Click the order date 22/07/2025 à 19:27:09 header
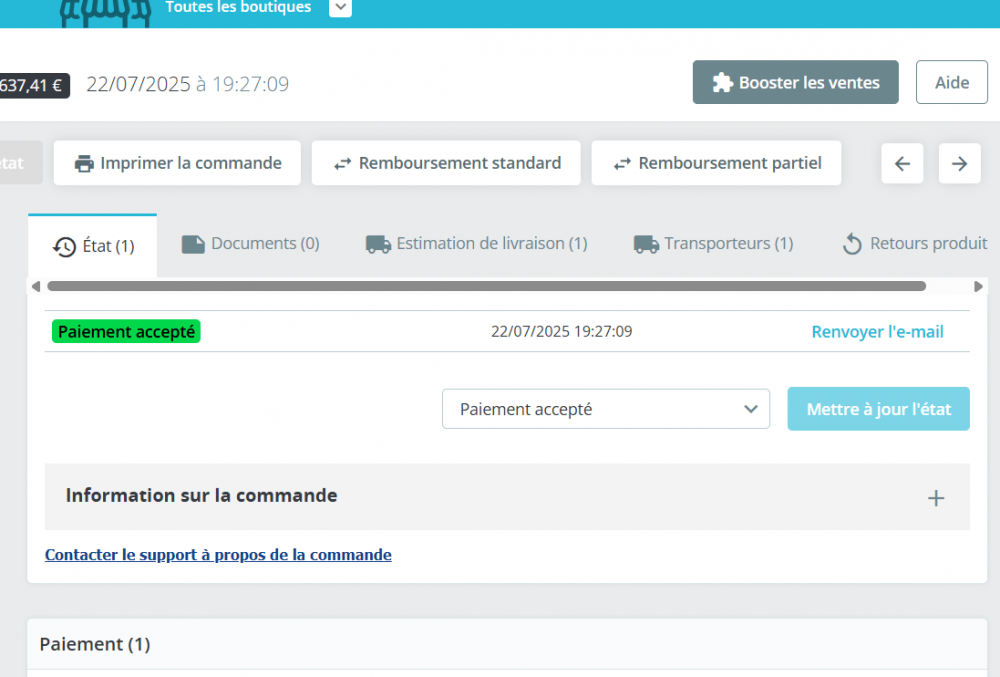 188,84
